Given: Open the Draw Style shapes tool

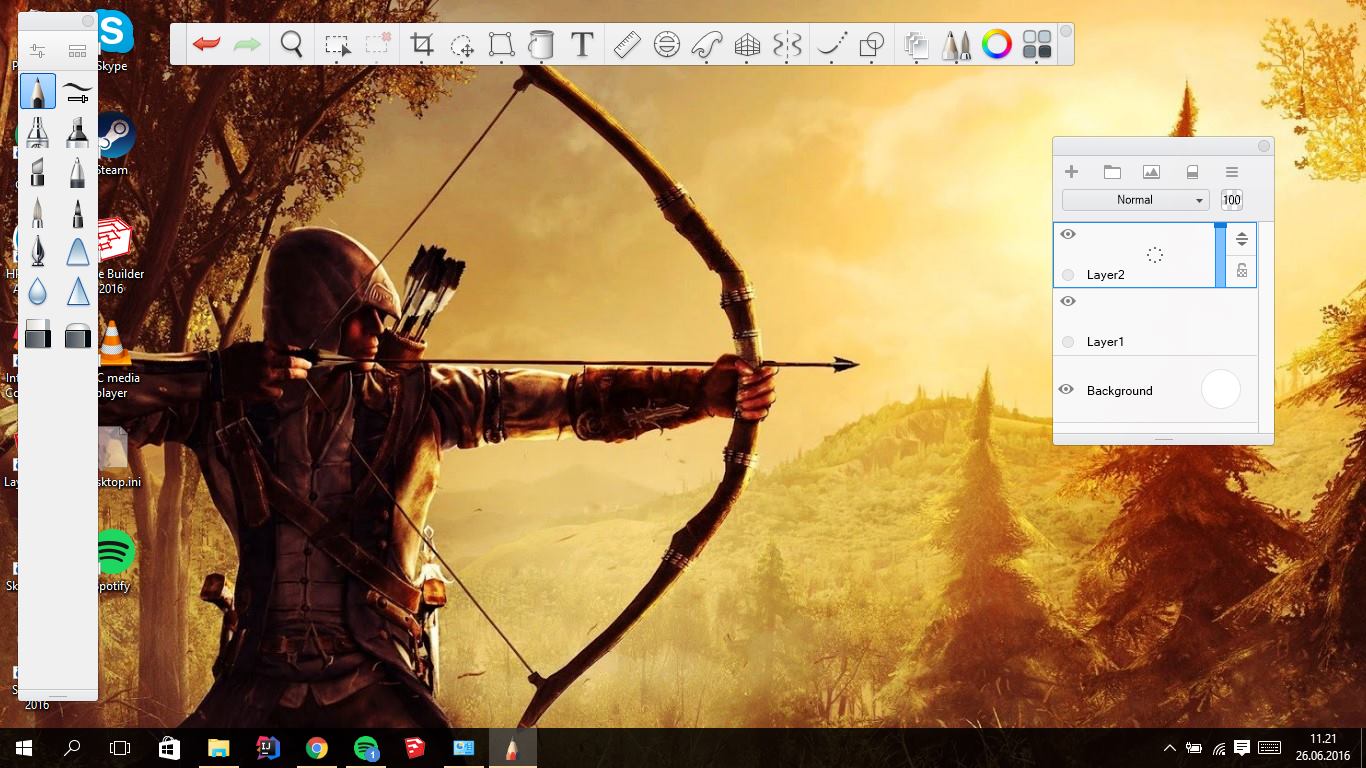Looking at the screenshot, I should click(872, 45).
